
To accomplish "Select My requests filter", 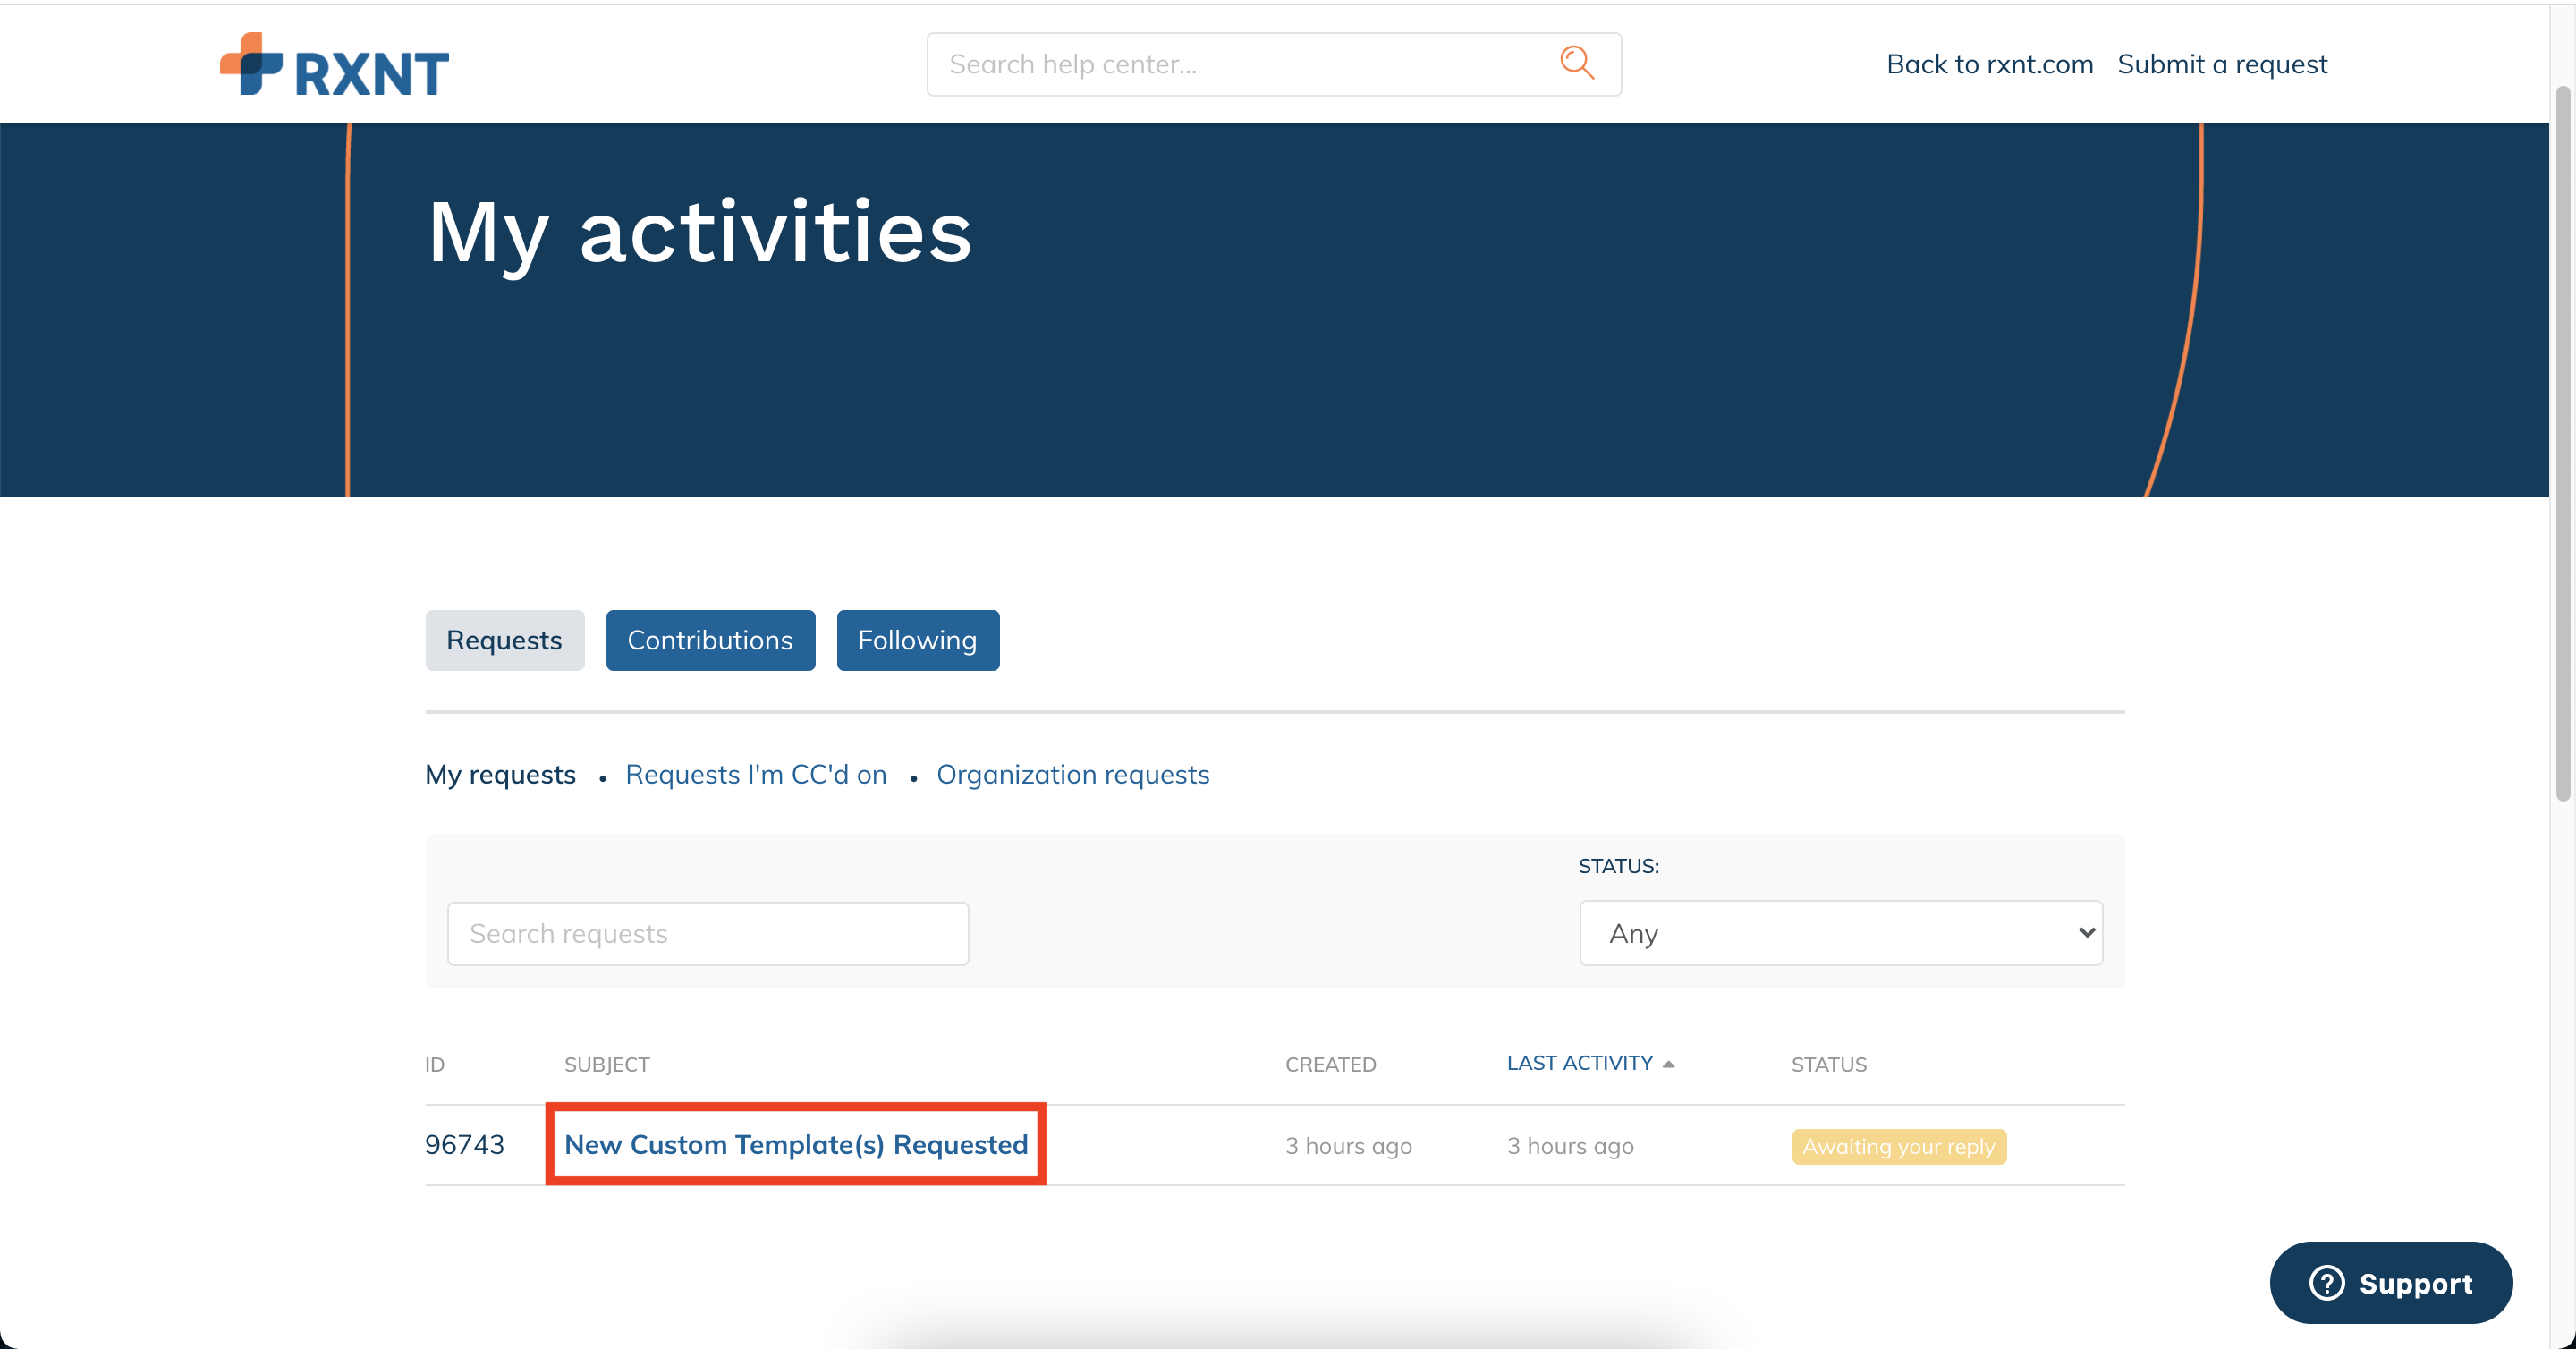I will tap(500, 774).
